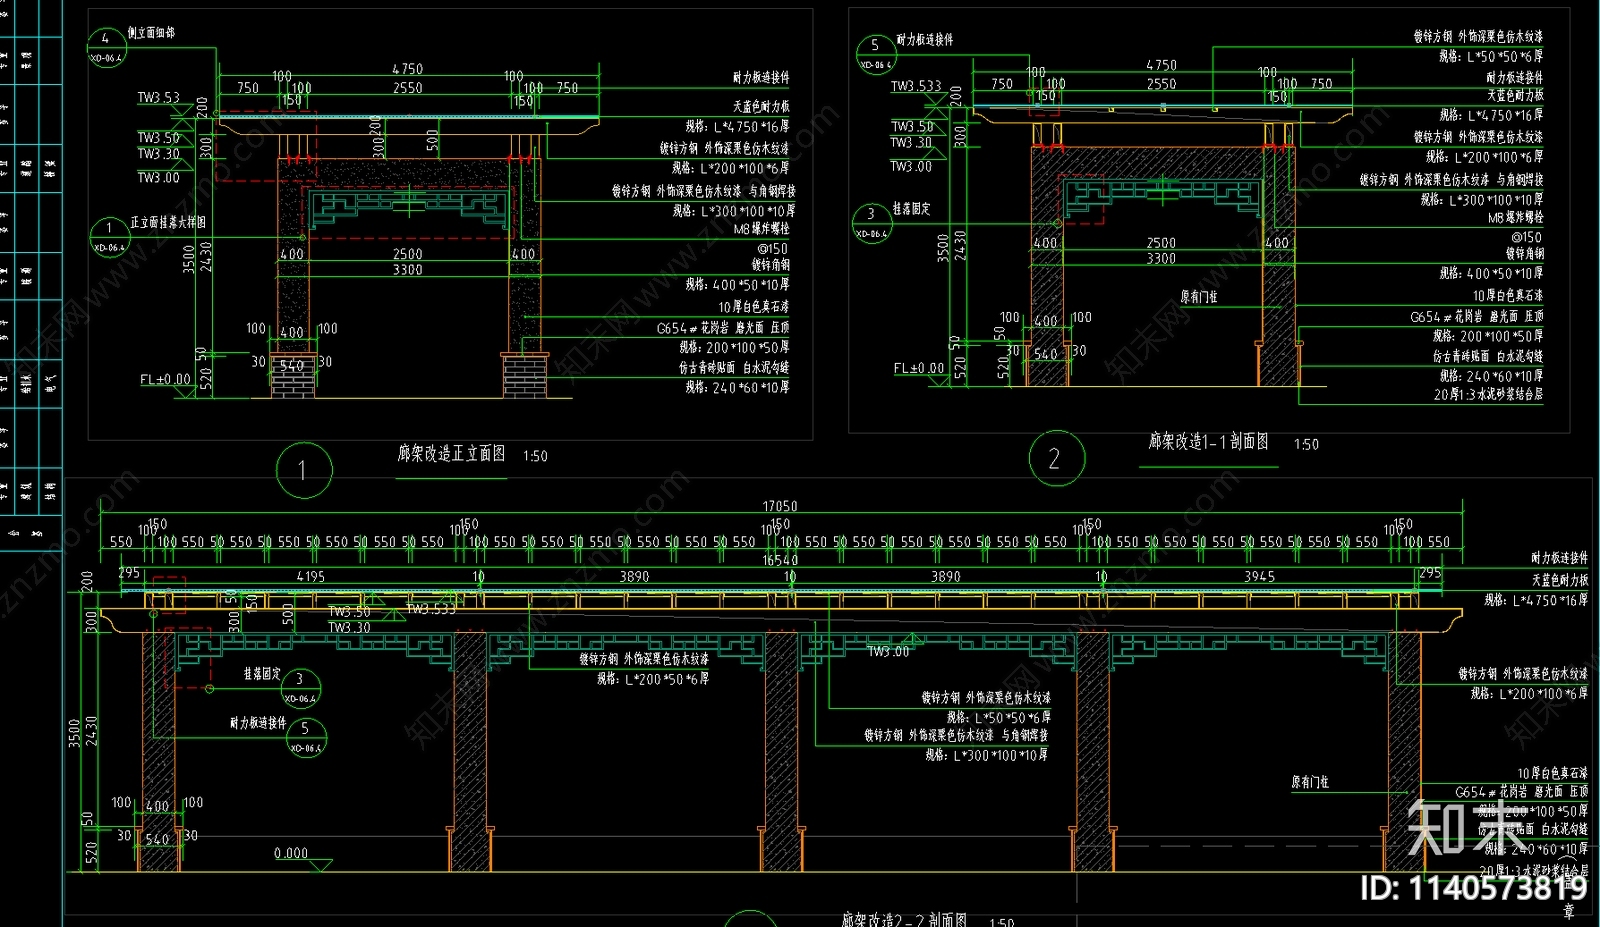Click FL±0.00 in the front elevation
1600x927 pixels.
165,380
